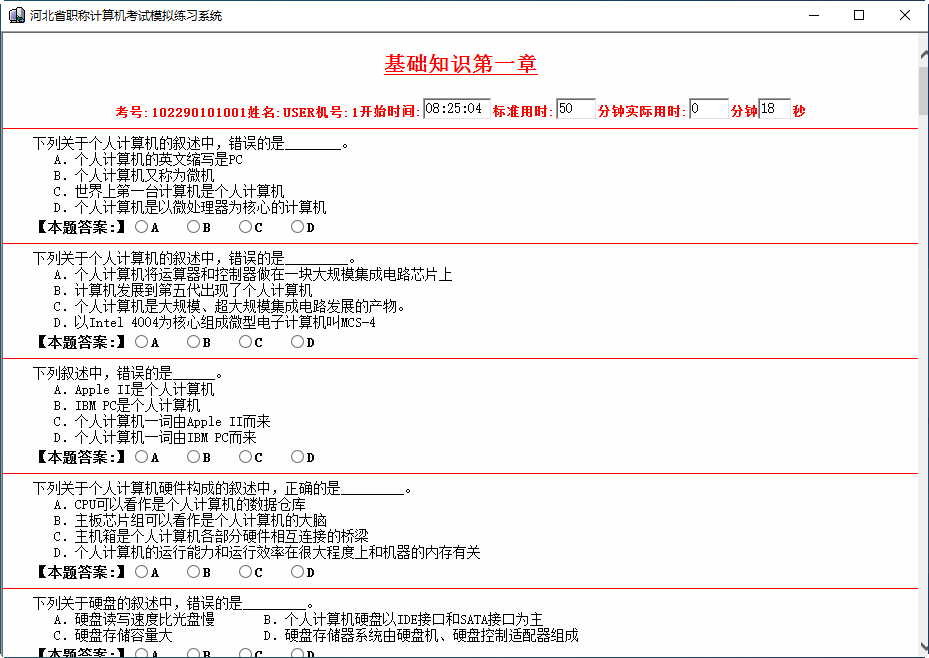The image size is (929, 658).
Task: Click the seconds field showing 18
Action: pos(774,109)
